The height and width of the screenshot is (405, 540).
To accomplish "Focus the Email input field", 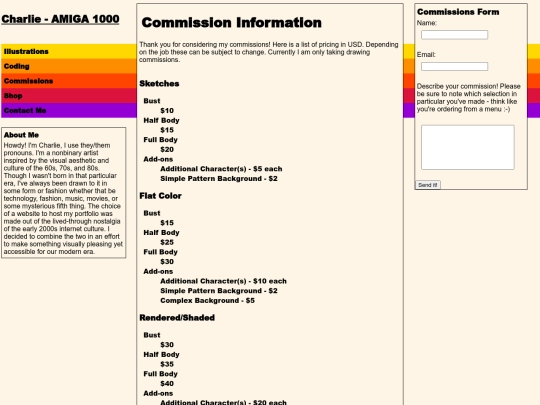I will coord(454,66).
